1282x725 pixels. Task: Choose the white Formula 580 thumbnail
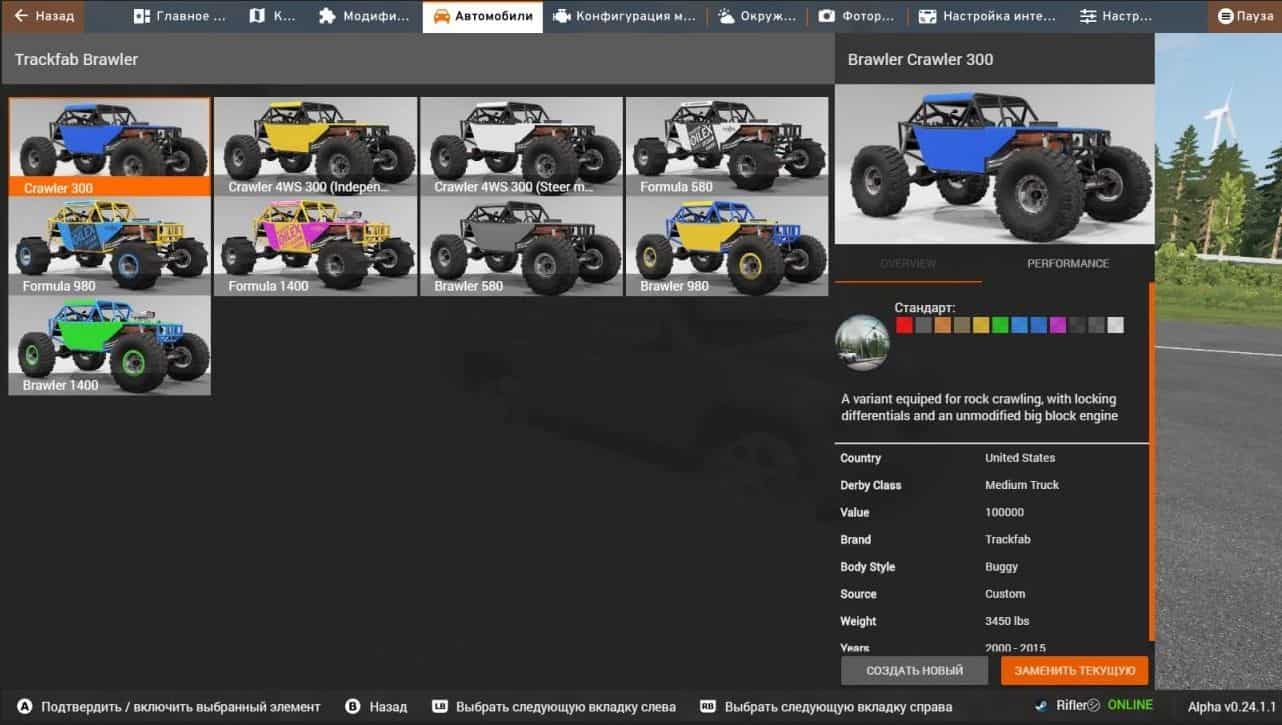[x=727, y=147]
